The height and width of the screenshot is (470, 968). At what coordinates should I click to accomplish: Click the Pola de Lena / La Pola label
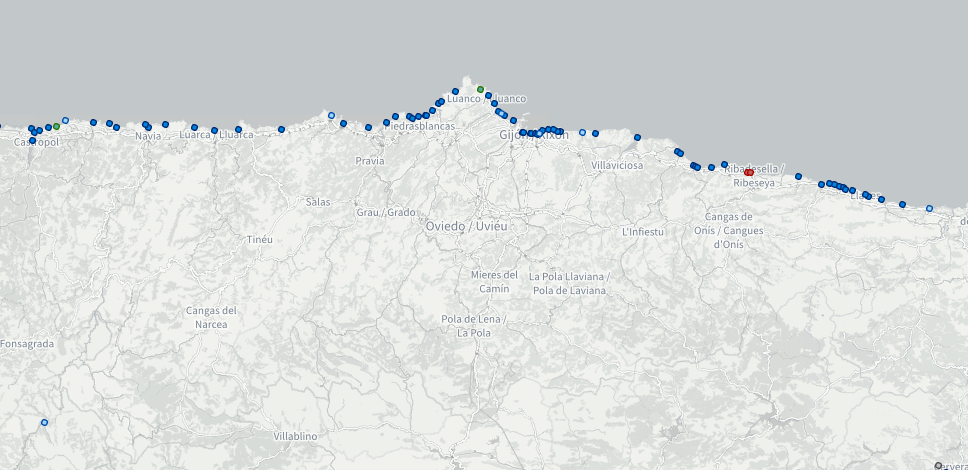(x=474, y=326)
